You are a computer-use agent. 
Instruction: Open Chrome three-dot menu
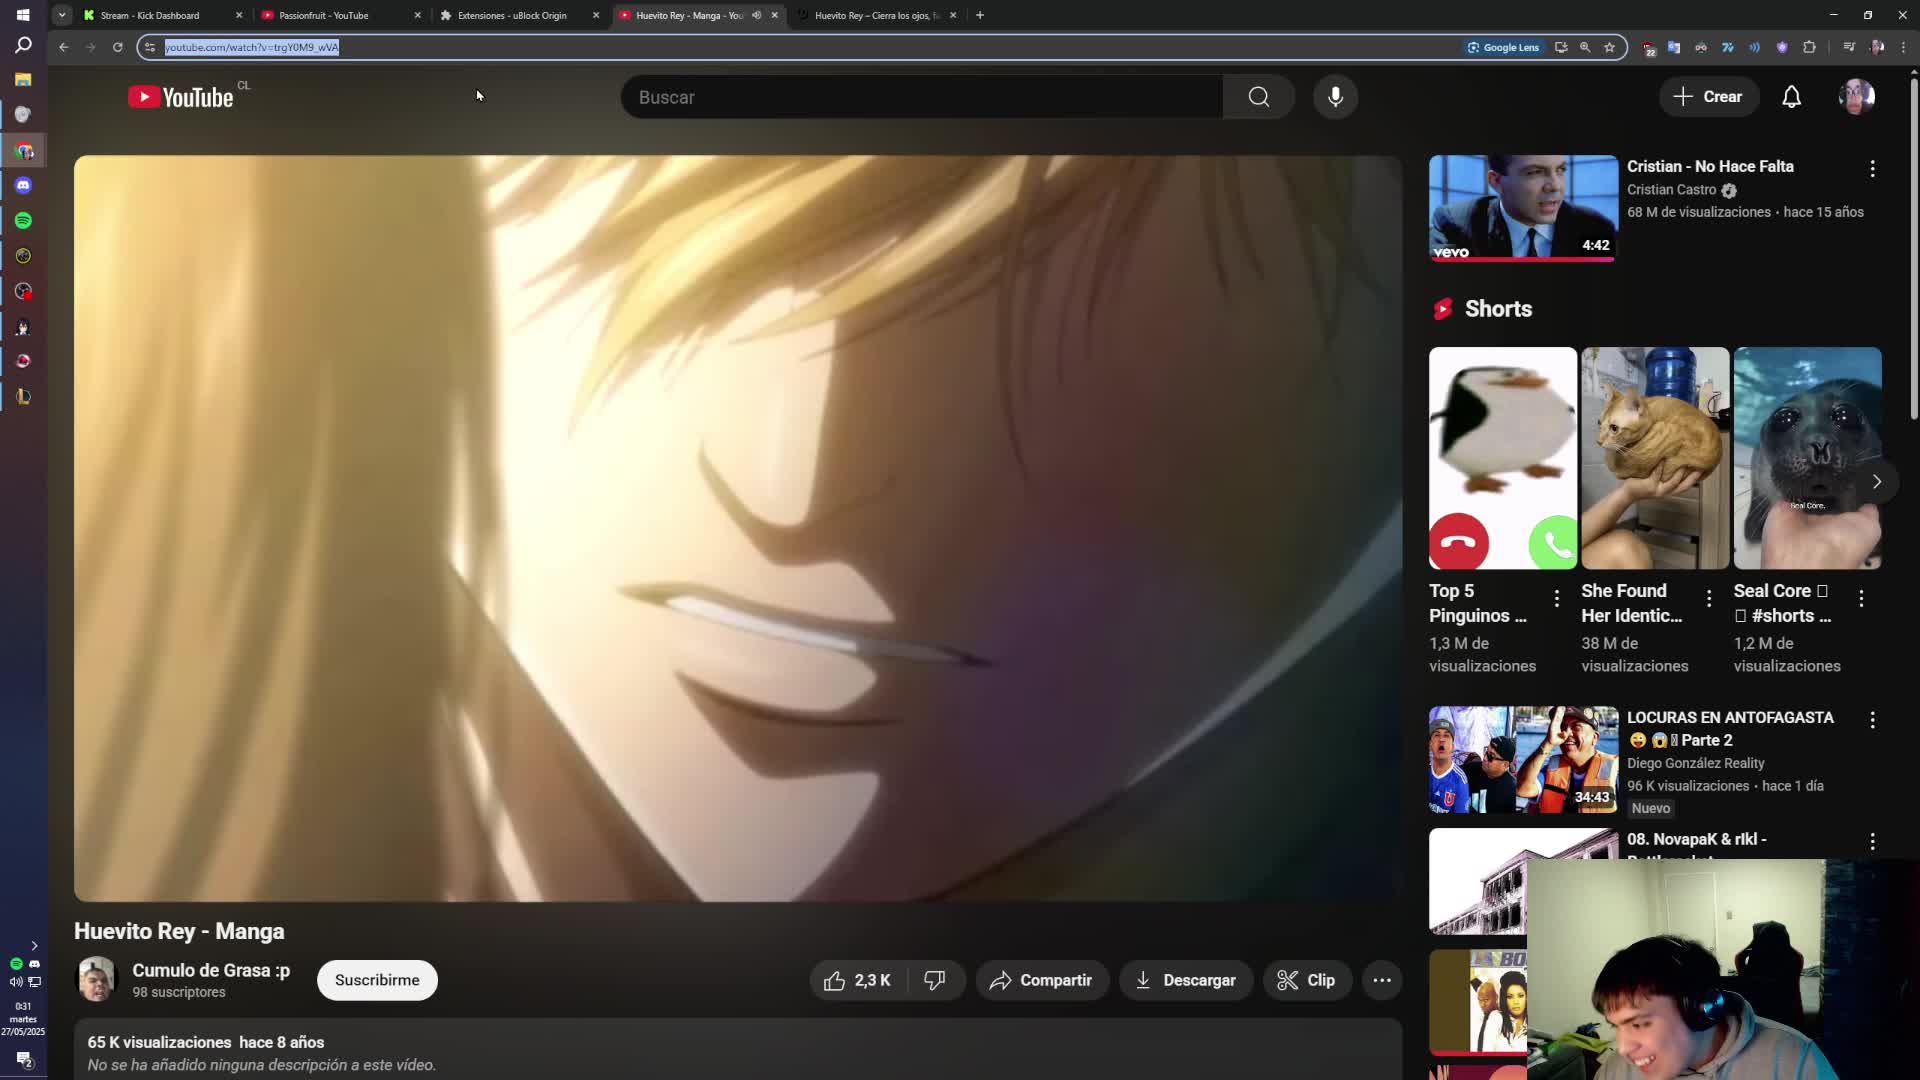coord(1903,47)
